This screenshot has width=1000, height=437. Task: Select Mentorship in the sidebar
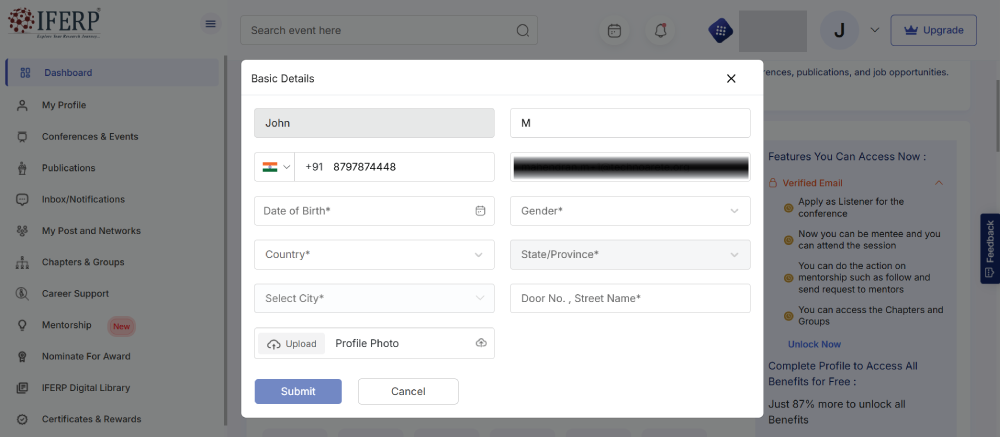[66, 325]
